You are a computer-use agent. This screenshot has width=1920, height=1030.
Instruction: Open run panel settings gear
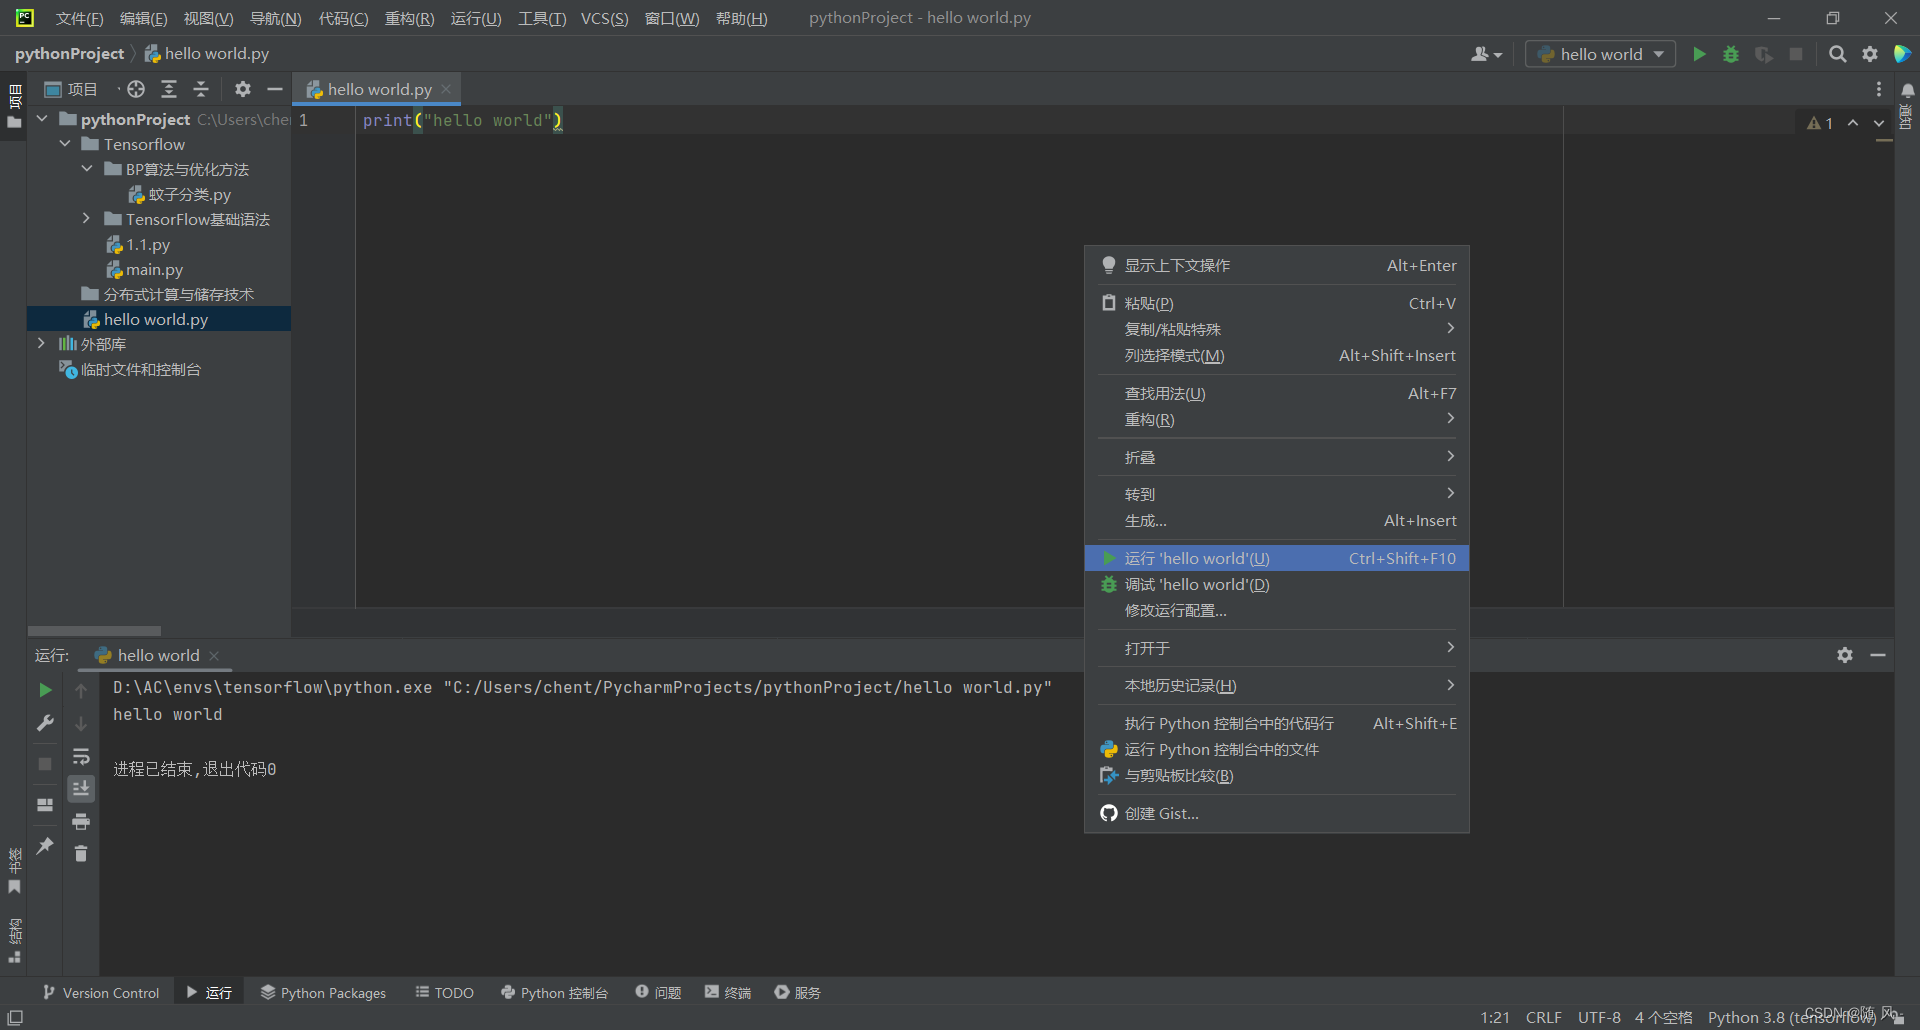tap(1845, 655)
